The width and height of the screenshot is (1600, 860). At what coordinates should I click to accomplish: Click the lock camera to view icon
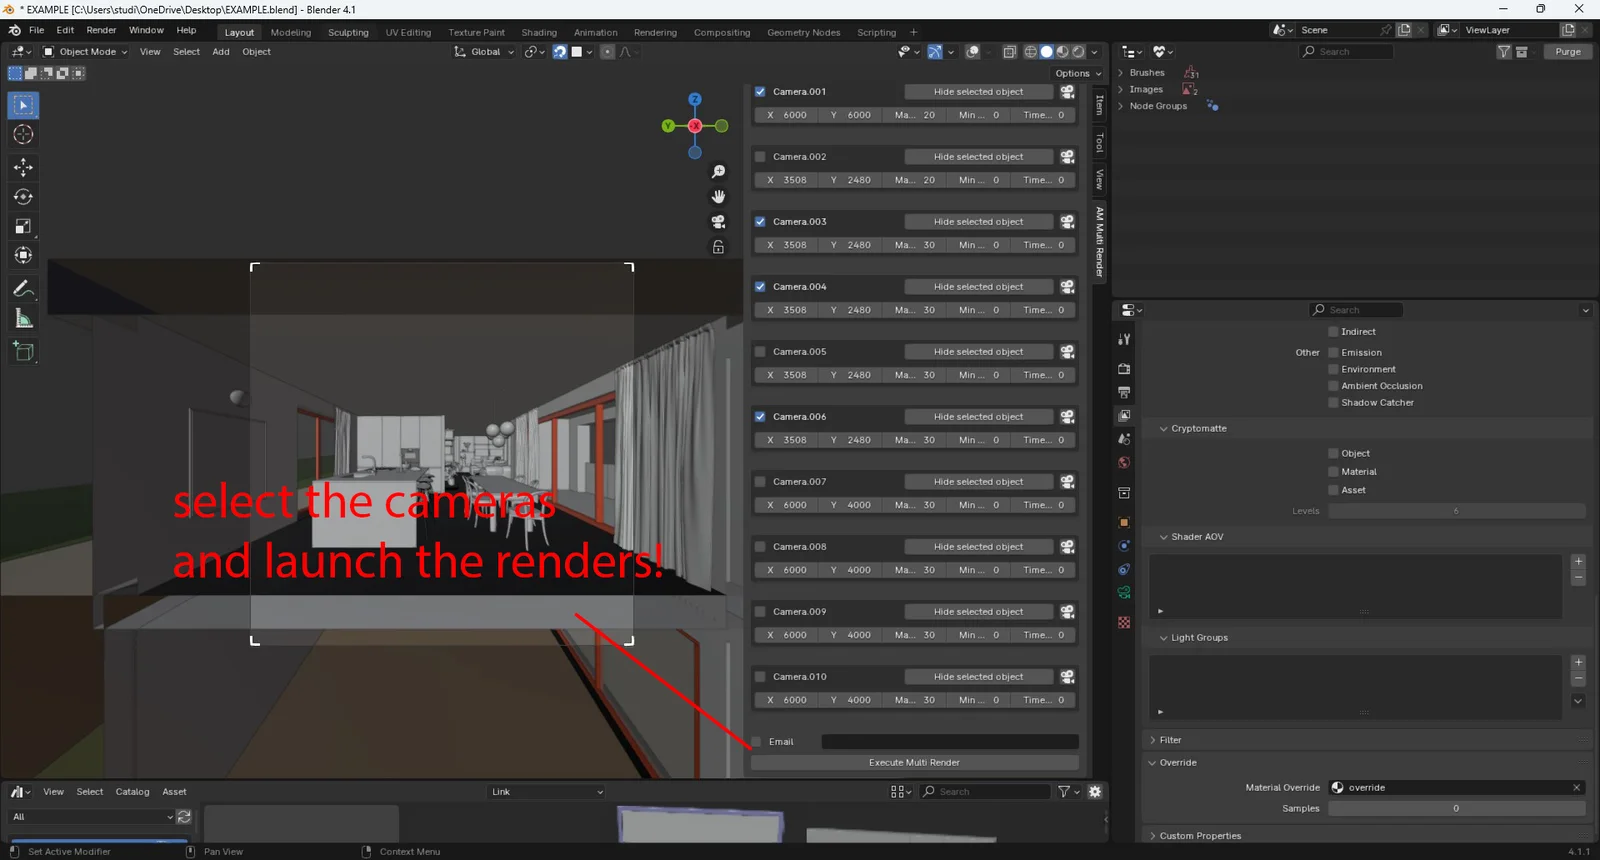(x=718, y=247)
